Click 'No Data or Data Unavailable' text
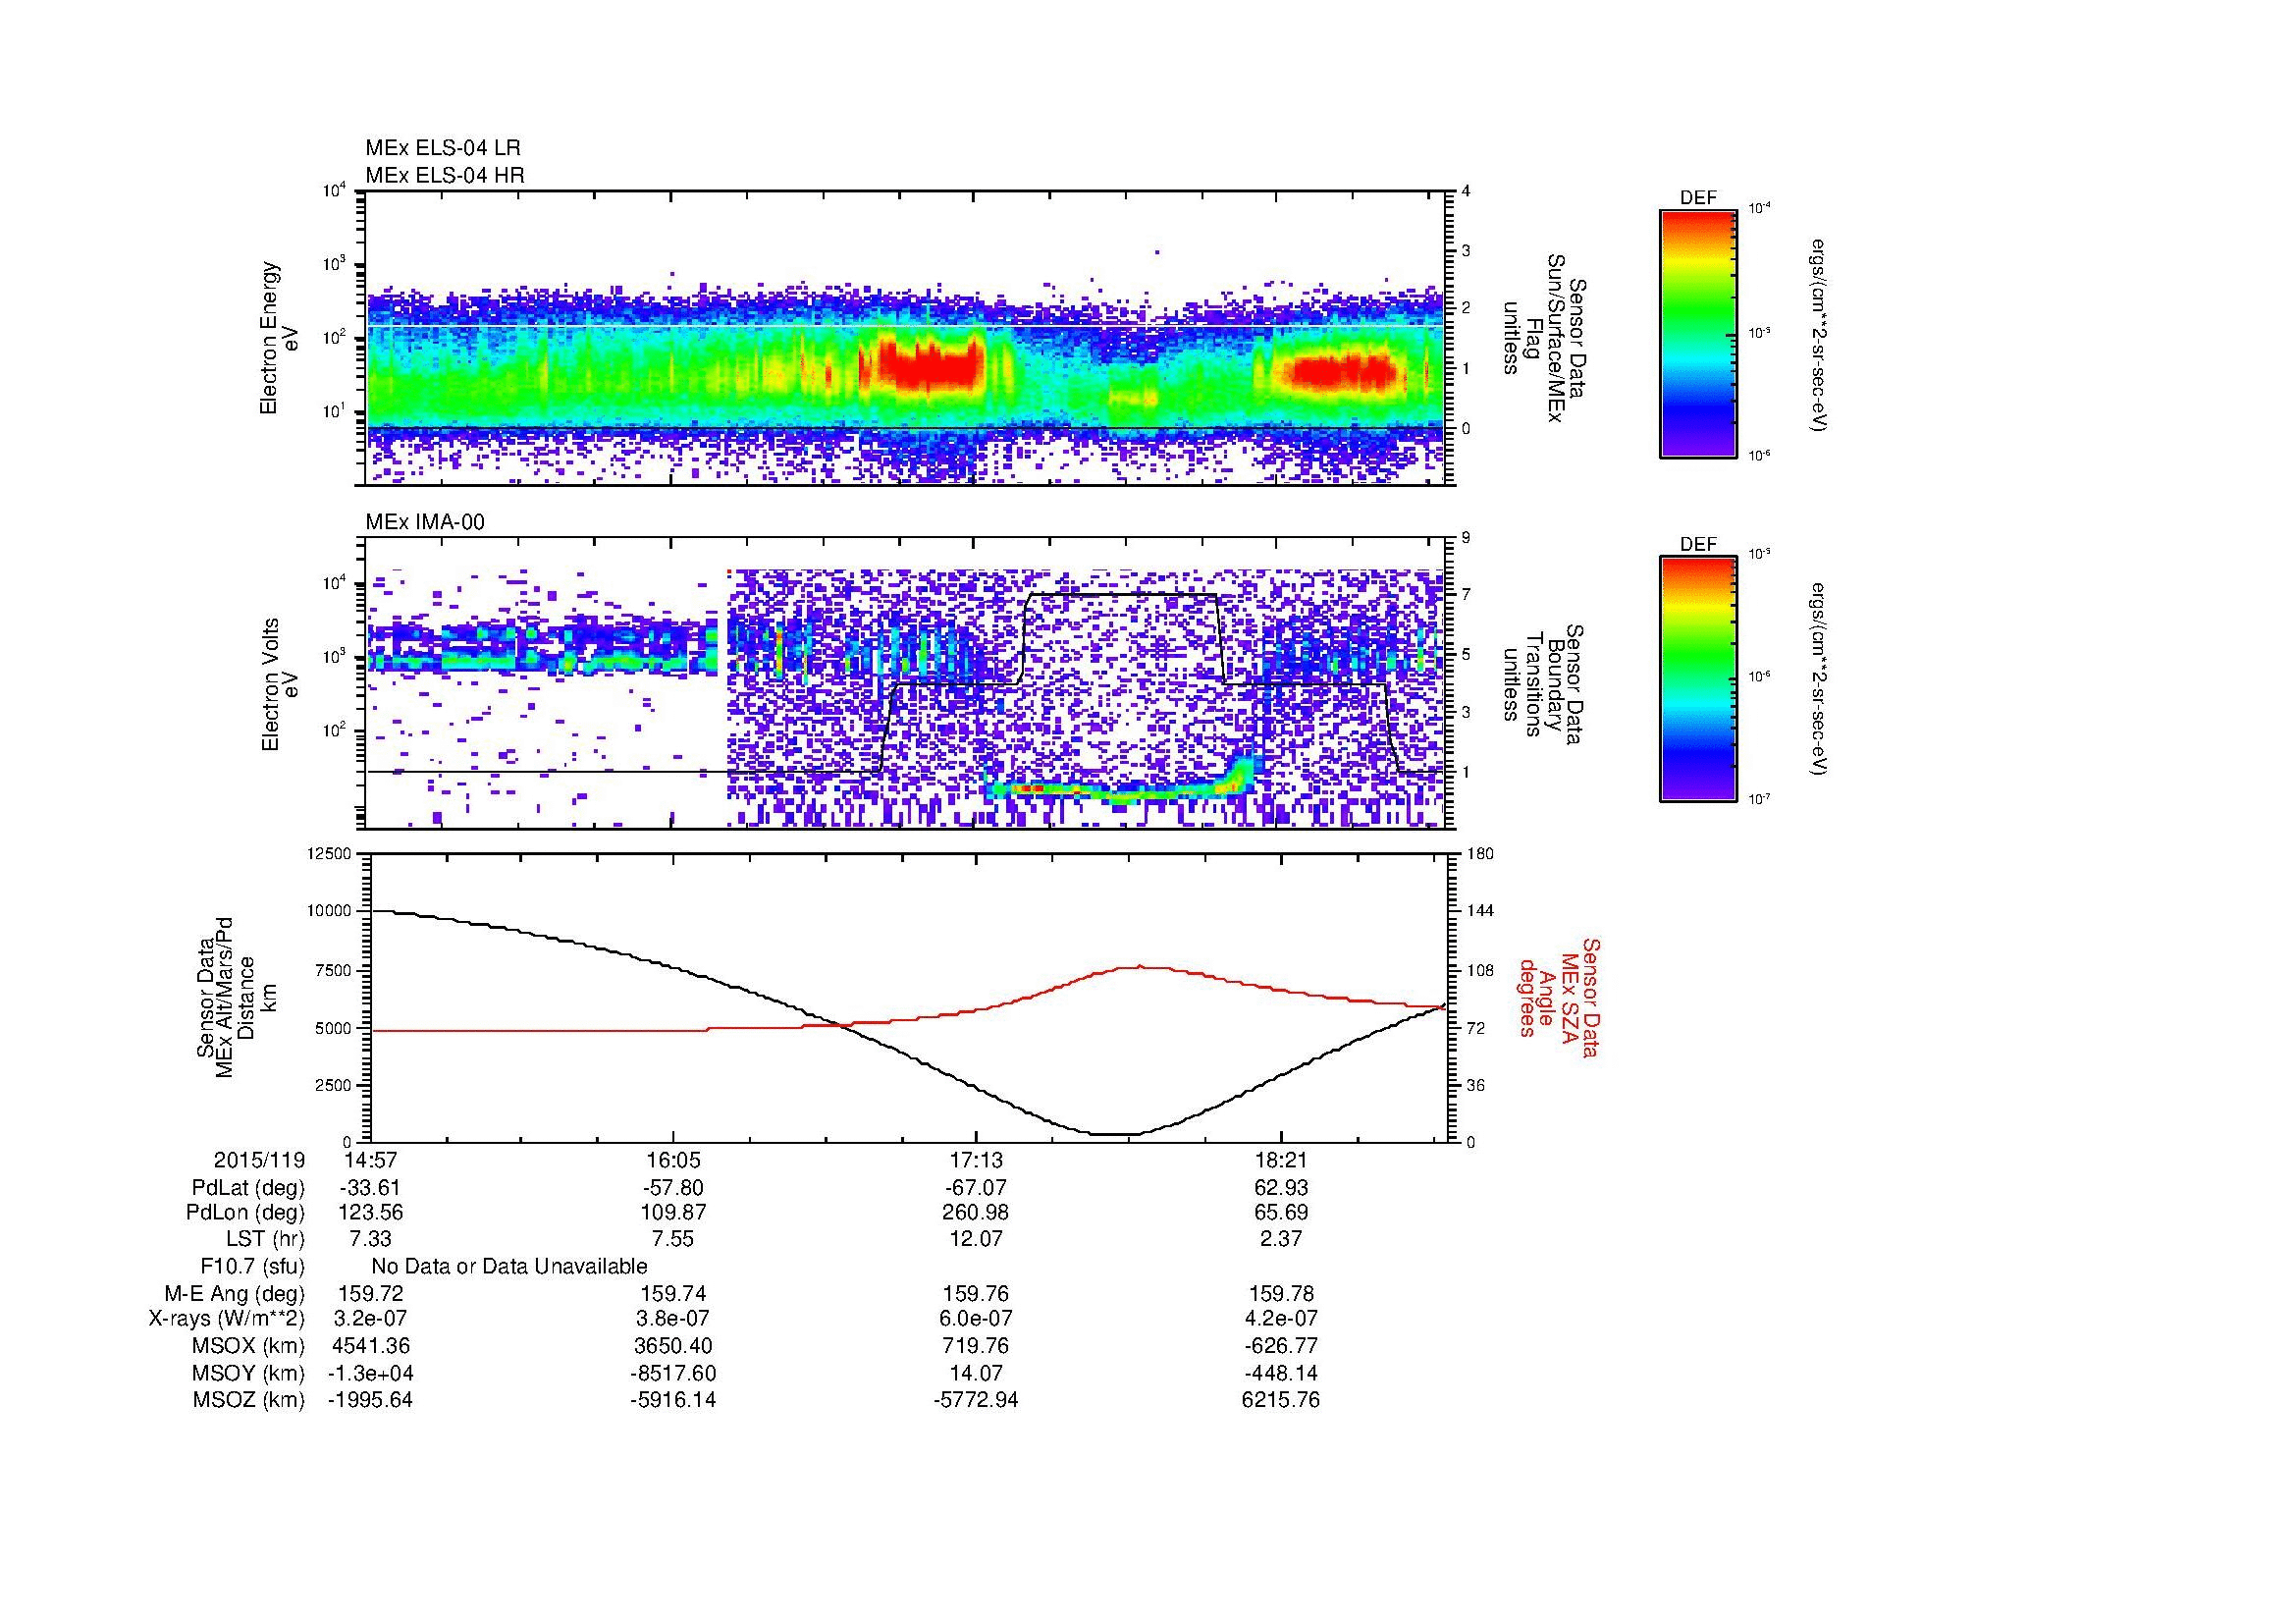Viewport: 2296px width, 1623px height. (x=509, y=1266)
